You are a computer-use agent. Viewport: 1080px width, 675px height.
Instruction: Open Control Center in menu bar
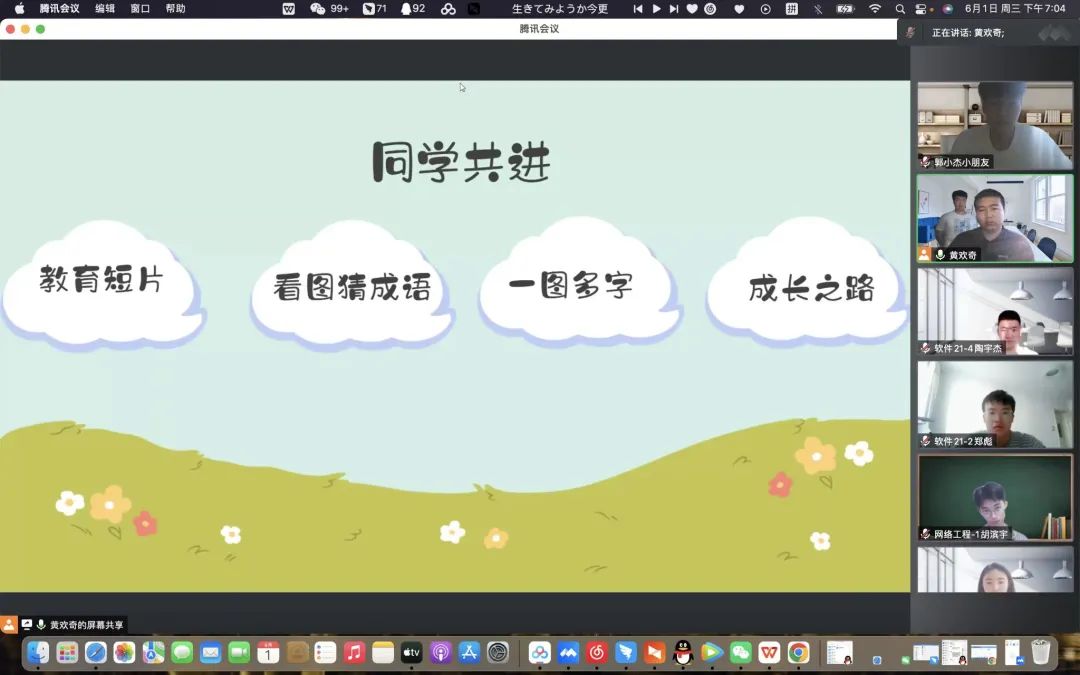point(921,8)
